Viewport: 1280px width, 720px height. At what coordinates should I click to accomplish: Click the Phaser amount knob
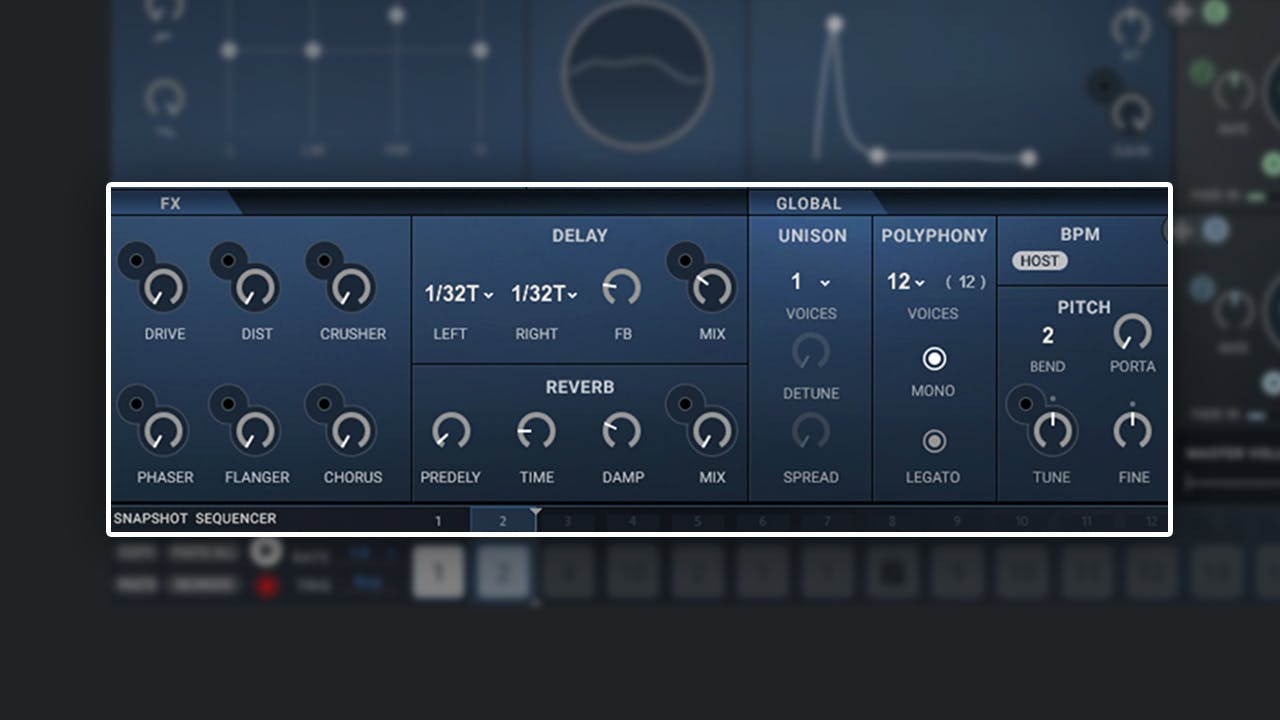[x=164, y=432]
